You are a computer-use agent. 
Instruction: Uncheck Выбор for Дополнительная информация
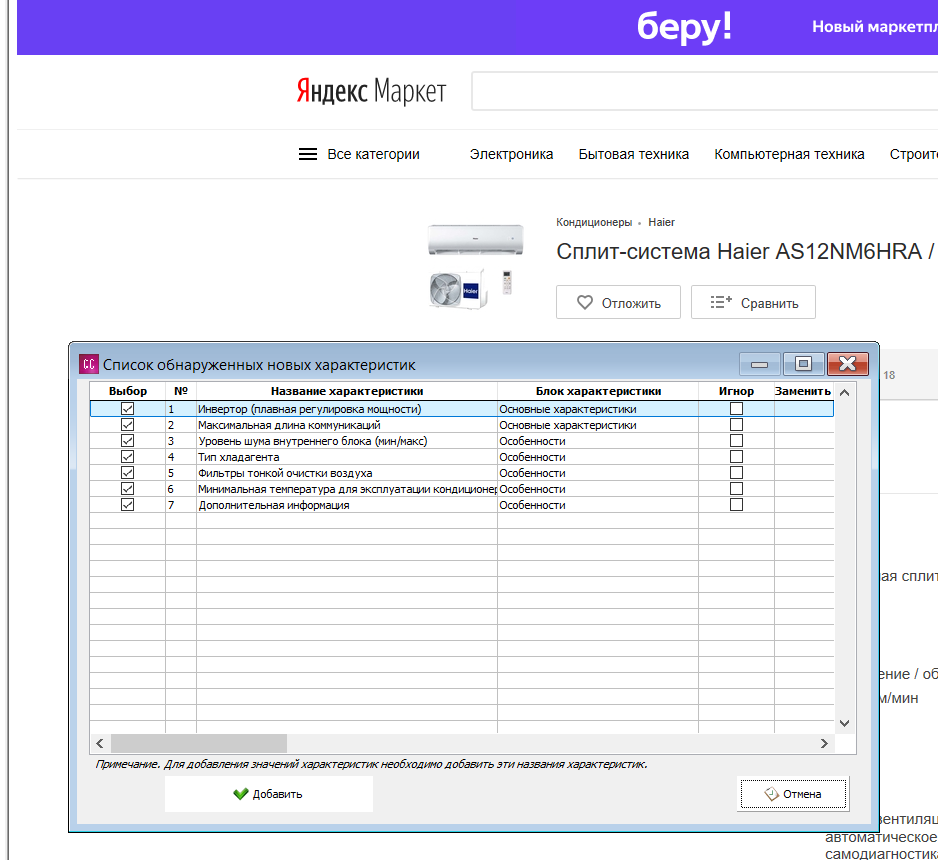(127, 505)
